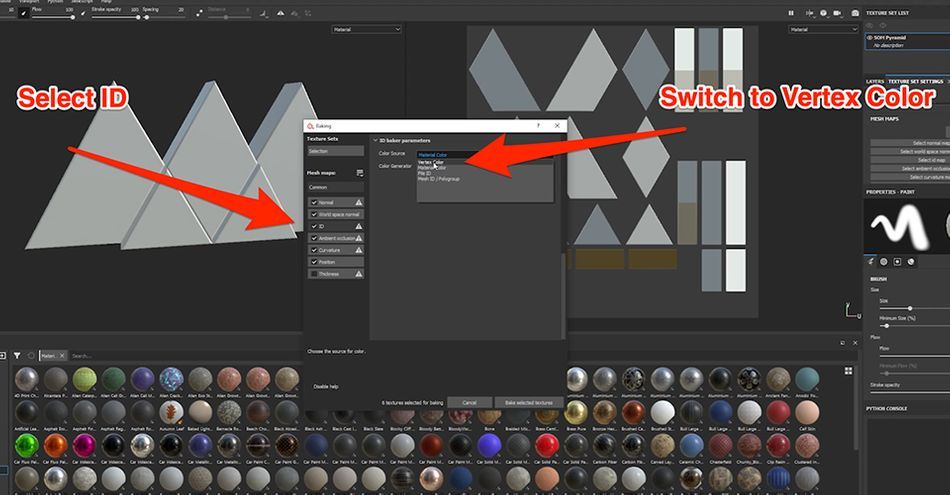This screenshot has width=950, height=495.
Task: Click the expand panel icon left of the shelf
Action: point(3,356)
